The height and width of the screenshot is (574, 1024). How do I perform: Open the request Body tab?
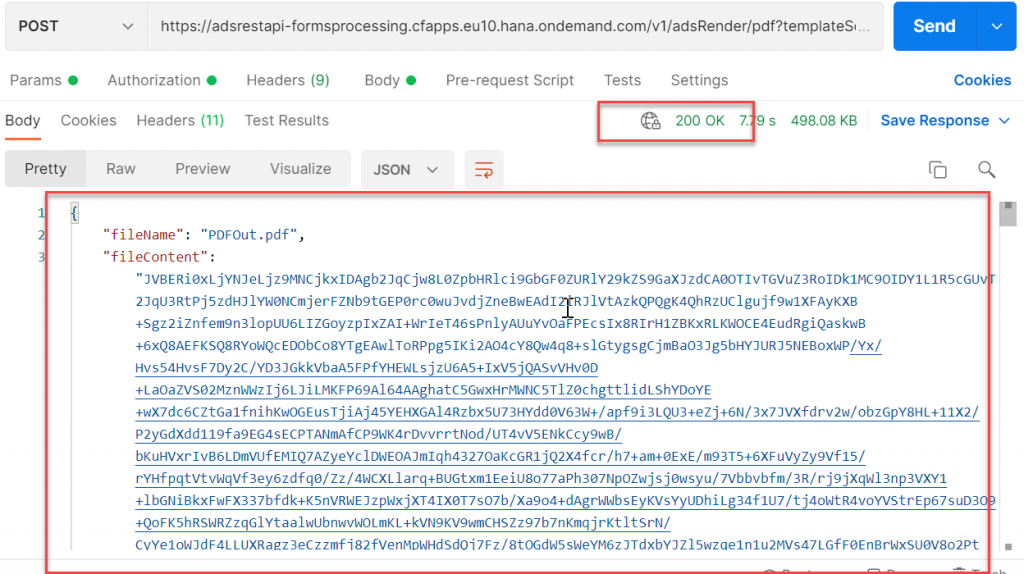pos(390,80)
